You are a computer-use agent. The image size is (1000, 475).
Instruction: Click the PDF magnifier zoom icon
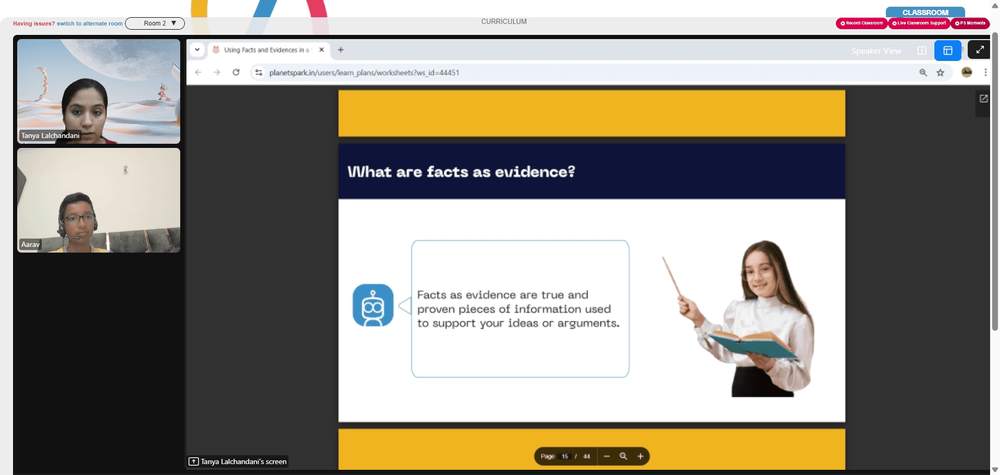click(623, 457)
